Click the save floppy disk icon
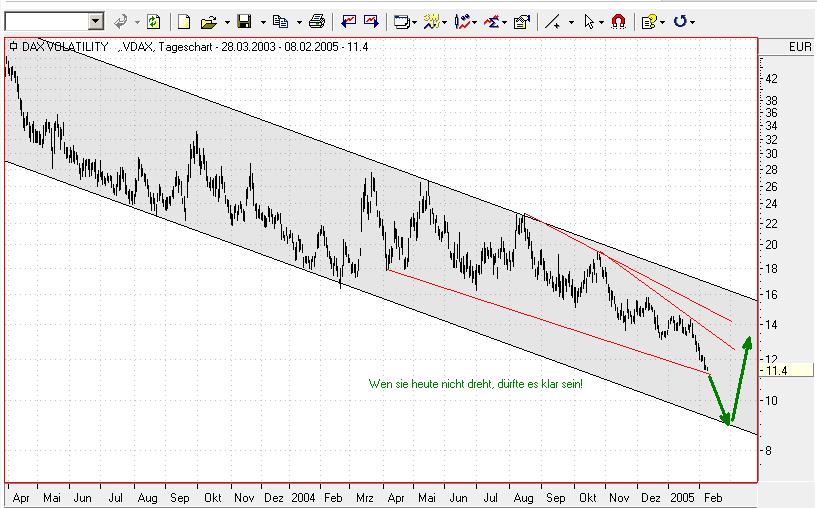The height and width of the screenshot is (508, 817). coord(244,22)
